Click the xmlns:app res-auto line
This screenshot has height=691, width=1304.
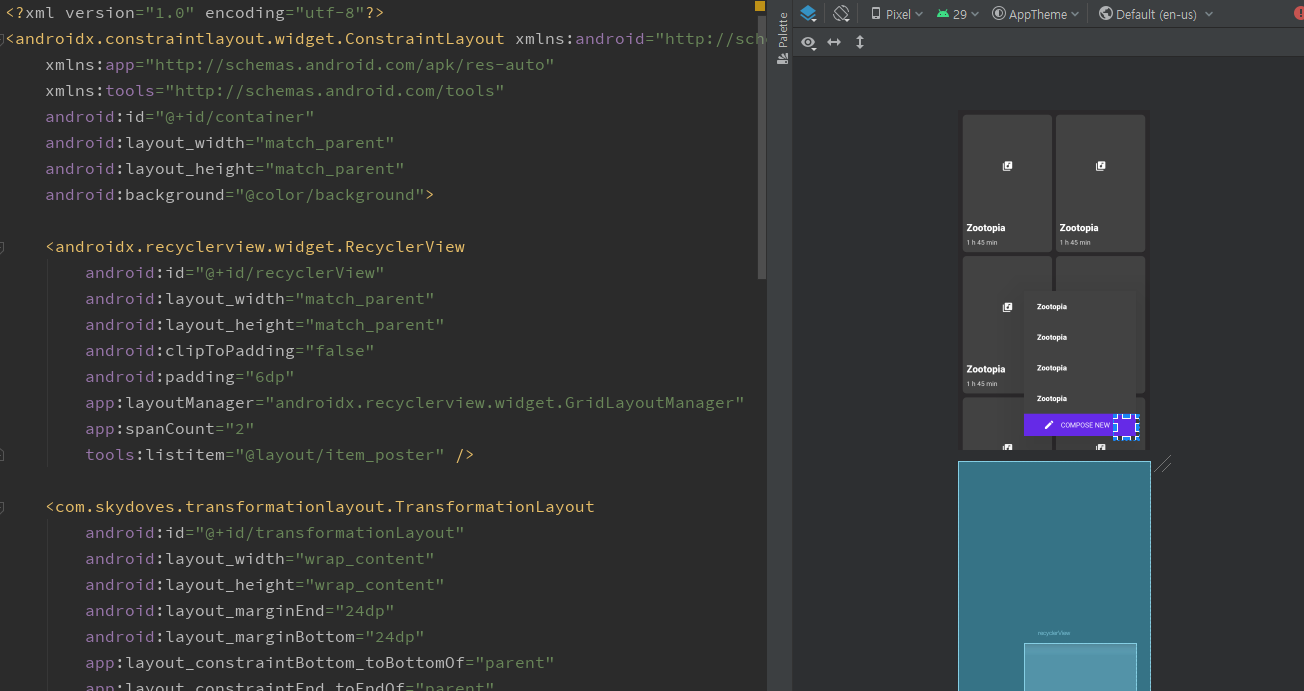[x=300, y=65]
